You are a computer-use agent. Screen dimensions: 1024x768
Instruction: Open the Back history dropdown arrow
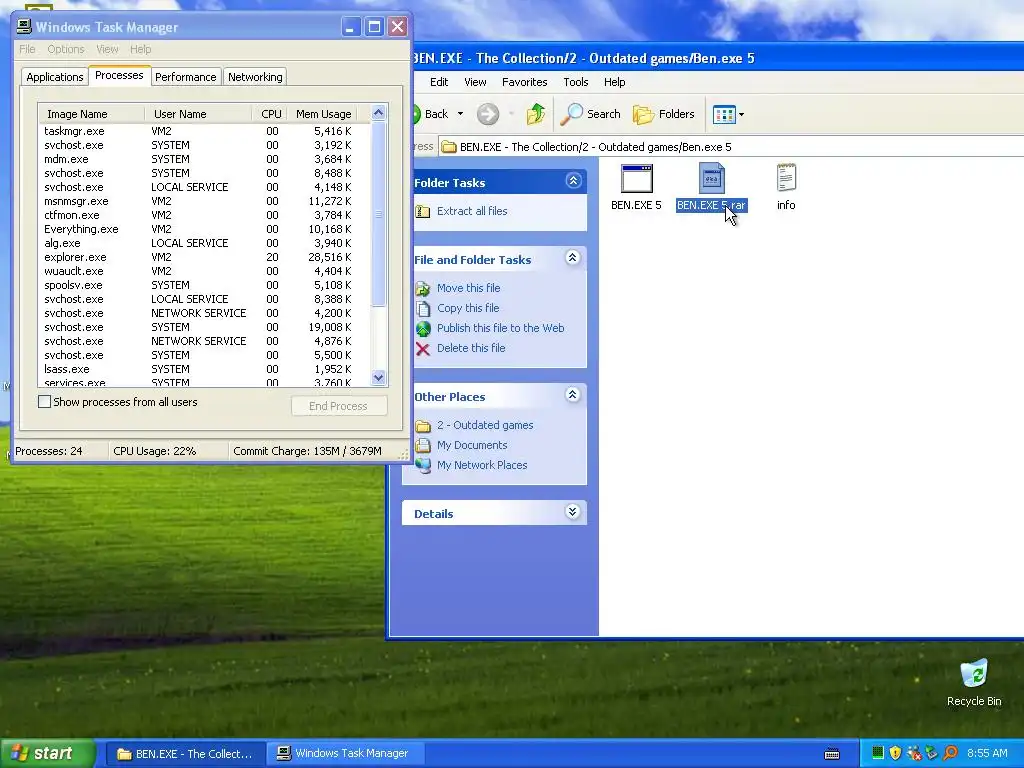[x=460, y=114]
